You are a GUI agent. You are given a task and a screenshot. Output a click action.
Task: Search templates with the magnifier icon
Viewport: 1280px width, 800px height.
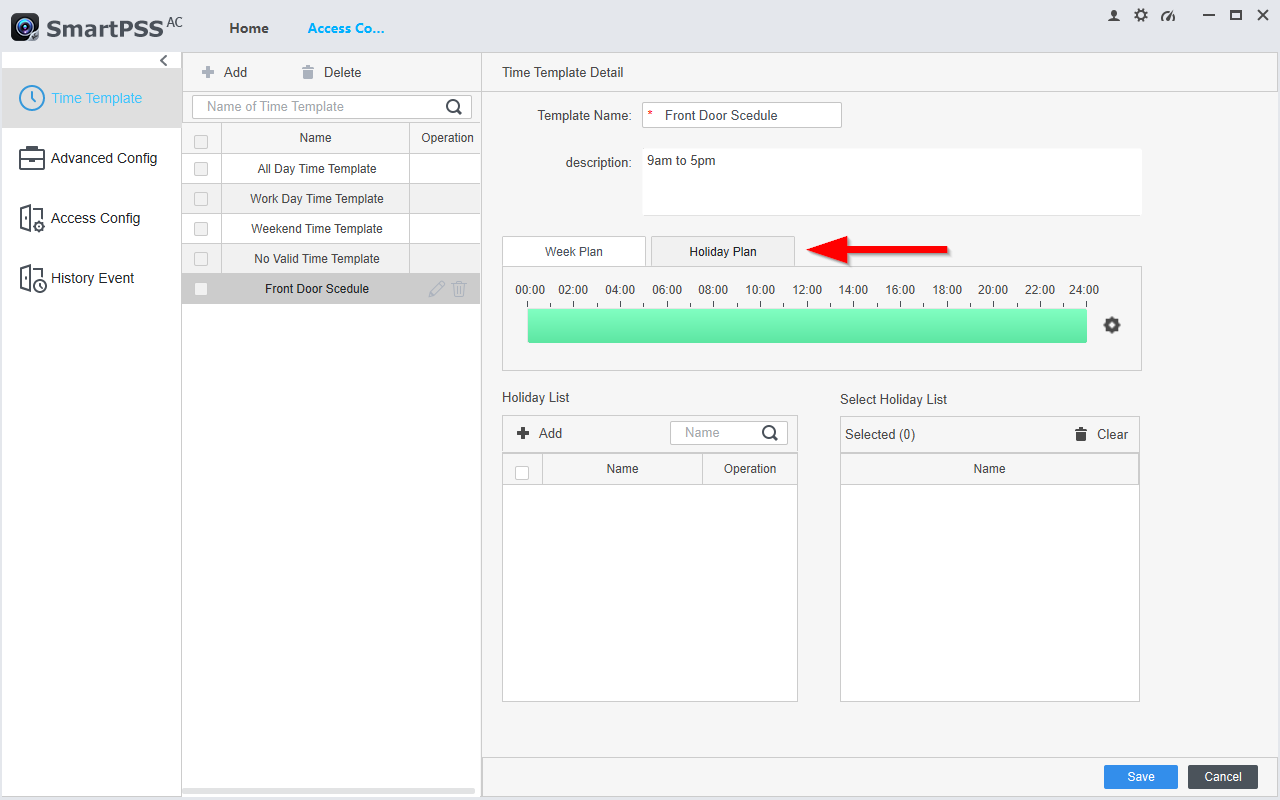tap(454, 107)
